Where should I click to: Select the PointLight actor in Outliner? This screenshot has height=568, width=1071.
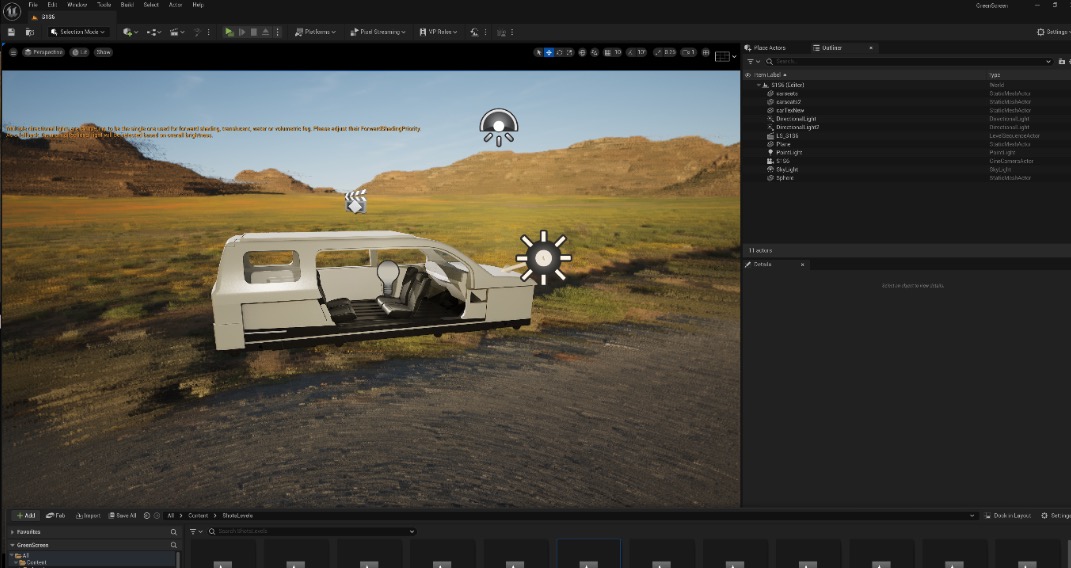pyautogui.click(x=789, y=153)
